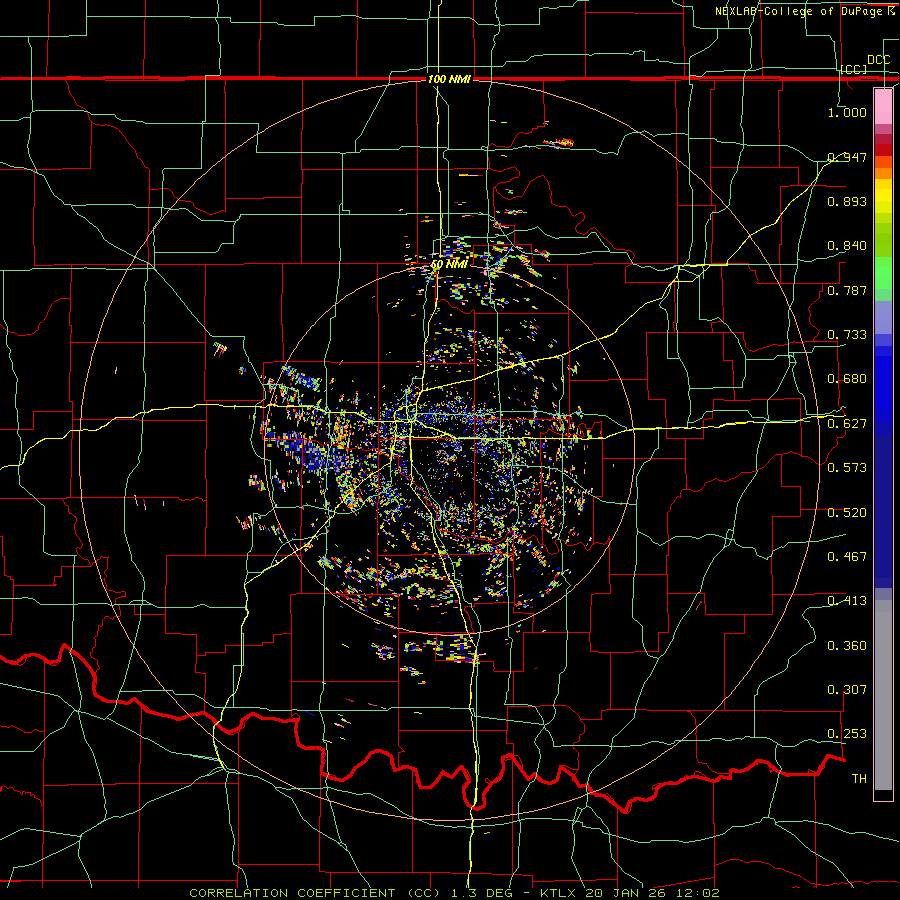
Task: Click the 100 NMI range ring label
Action: (x=449, y=79)
